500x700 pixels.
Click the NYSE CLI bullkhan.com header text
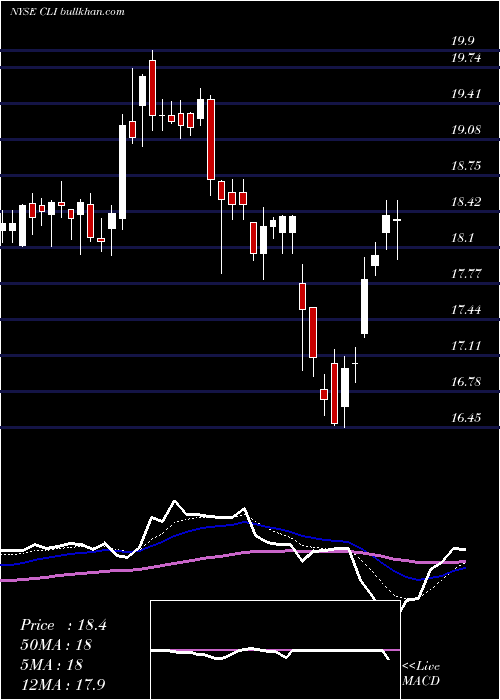(67, 12)
